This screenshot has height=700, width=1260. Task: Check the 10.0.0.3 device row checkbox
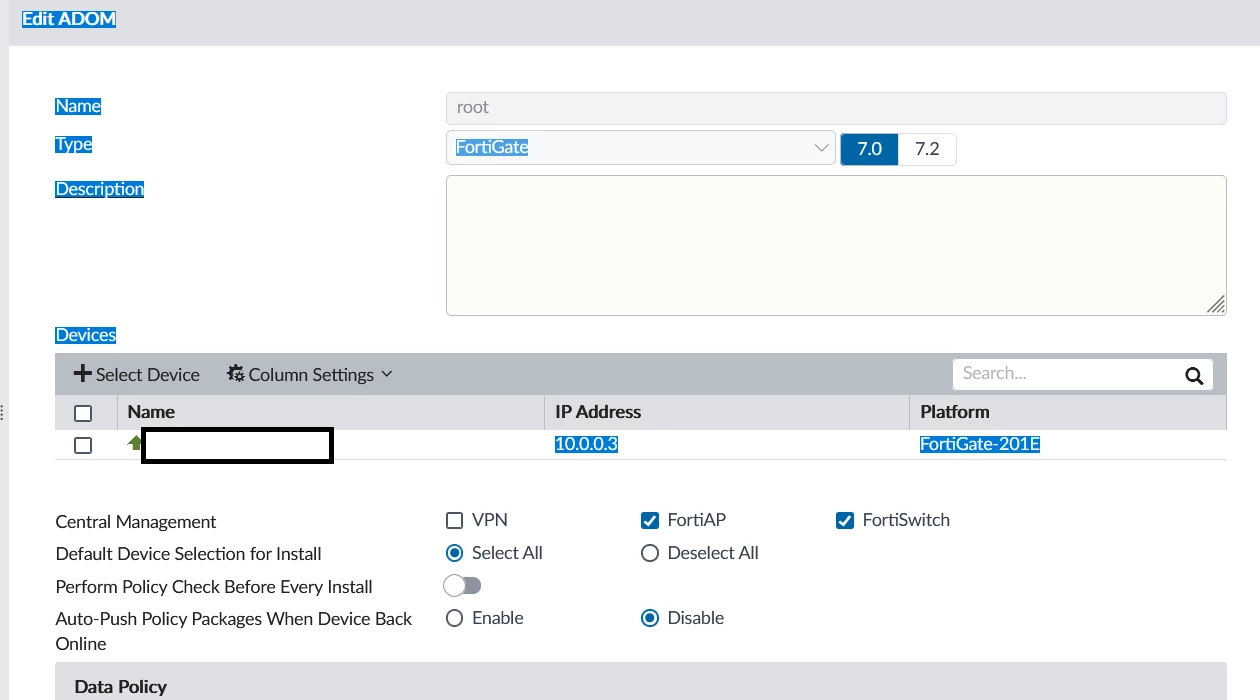83,445
